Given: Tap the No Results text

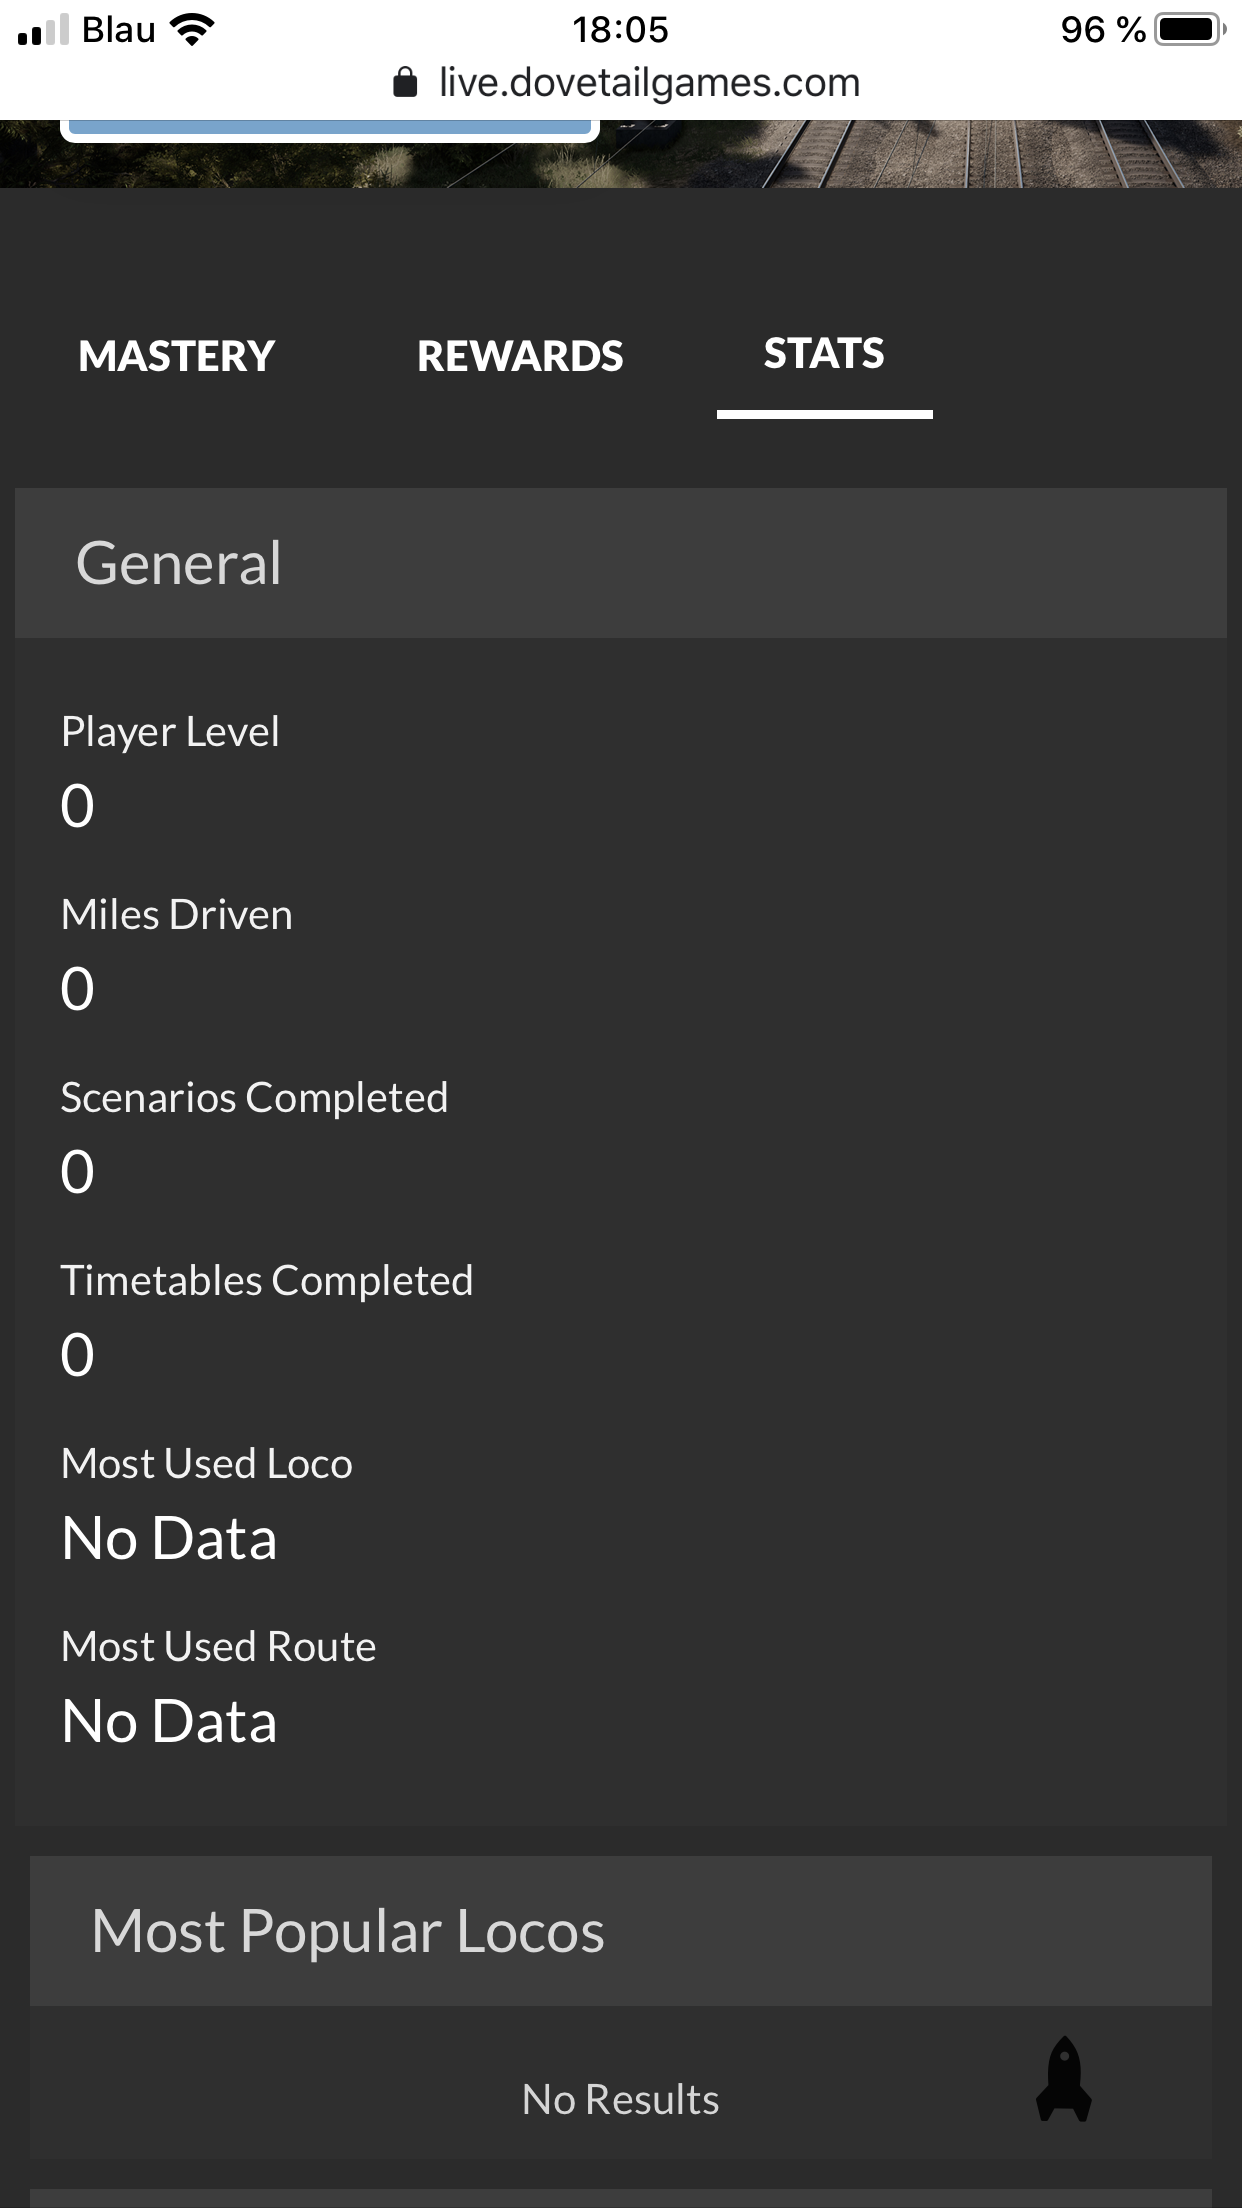Looking at the screenshot, I should click(620, 2099).
